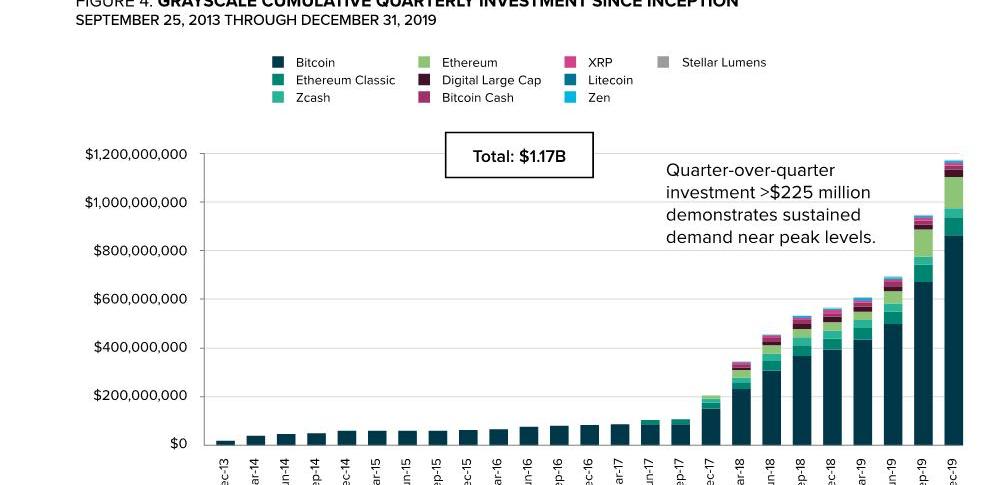This screenshot has height=485, width=988.
Task: Click the $800,000,000 axis label
Action: (141, 251)
